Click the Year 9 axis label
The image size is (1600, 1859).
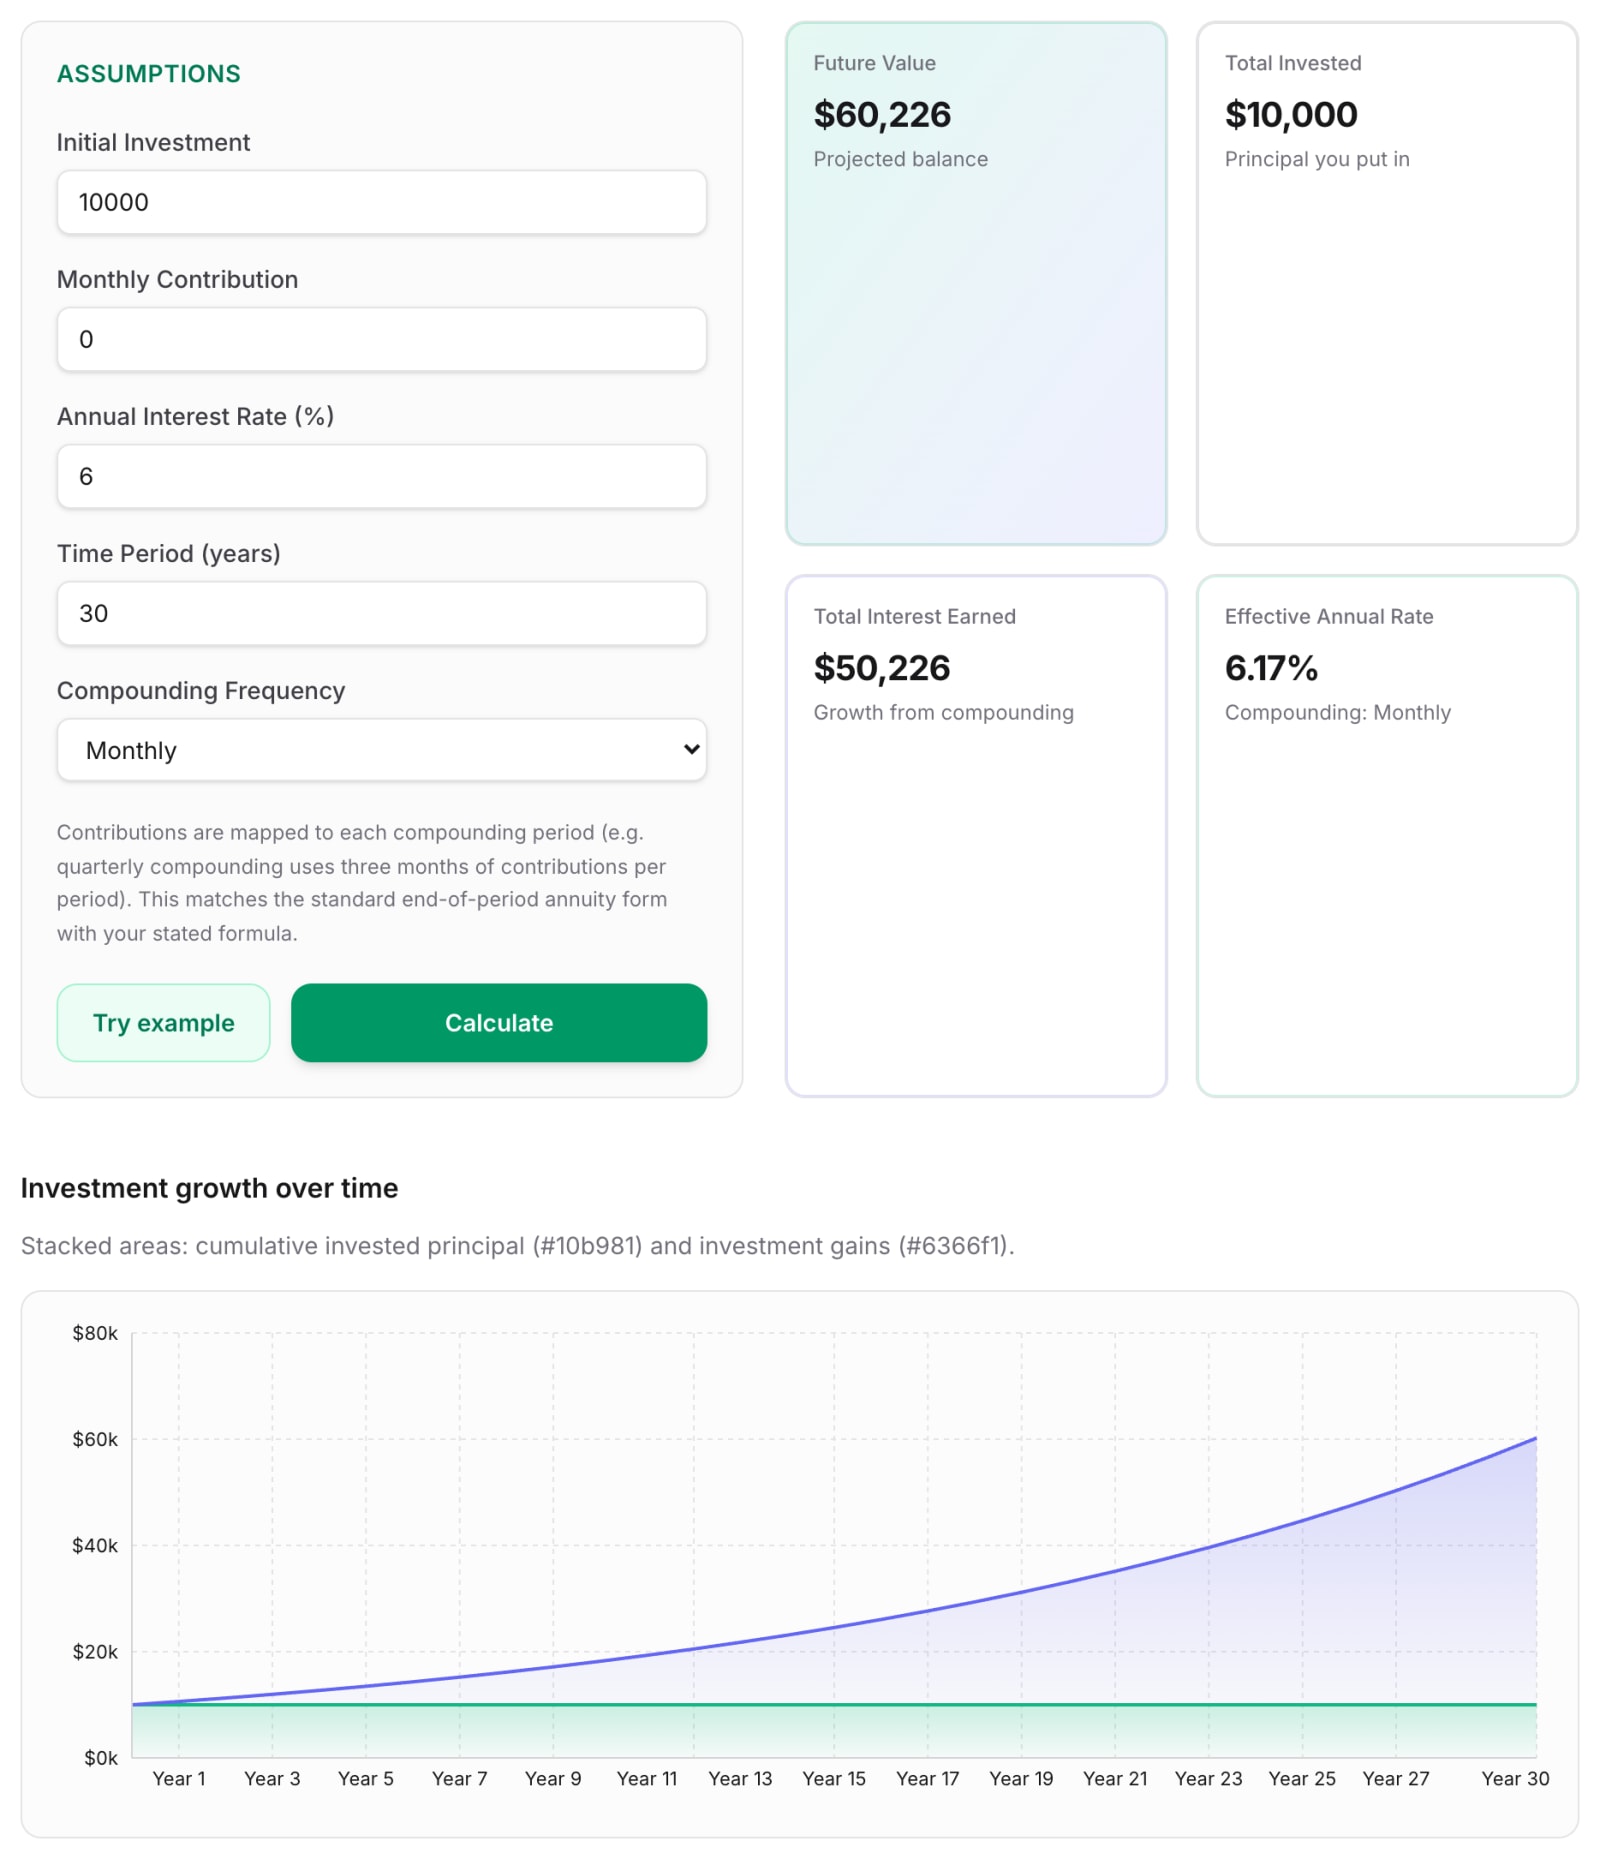click(553, 1779)
